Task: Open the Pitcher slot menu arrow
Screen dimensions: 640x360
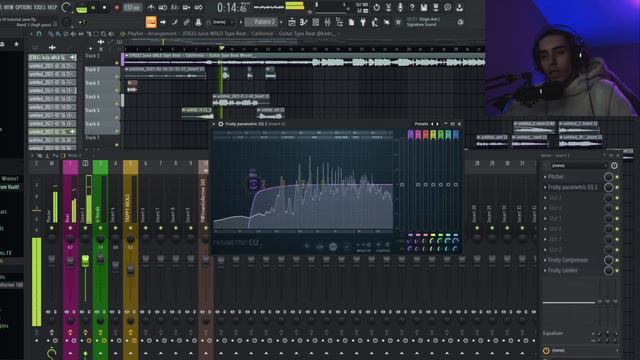Action: point(545,177)
